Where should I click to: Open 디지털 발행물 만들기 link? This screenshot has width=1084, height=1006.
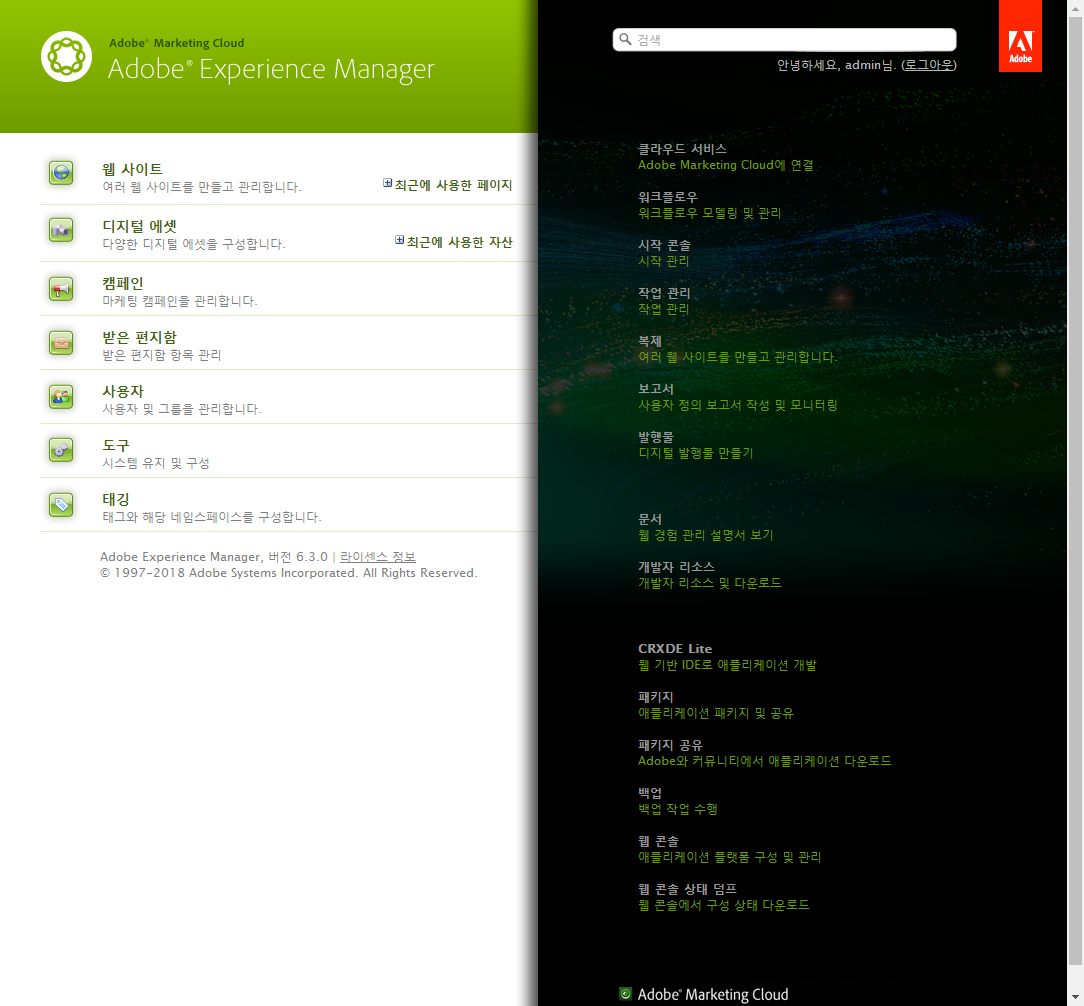coord(695,454)
